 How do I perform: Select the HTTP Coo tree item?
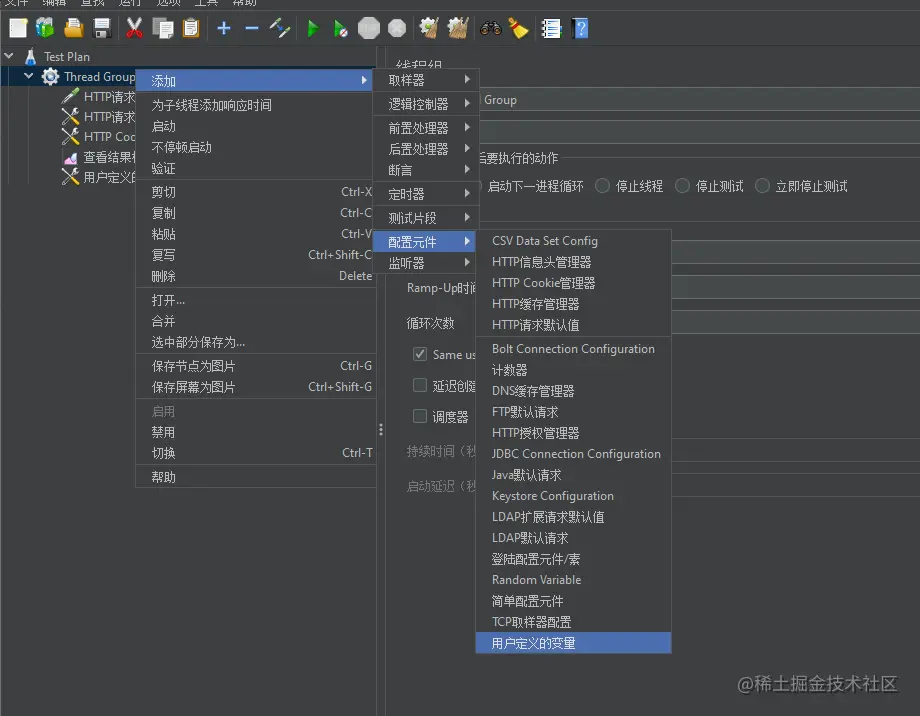coord(109,137)
